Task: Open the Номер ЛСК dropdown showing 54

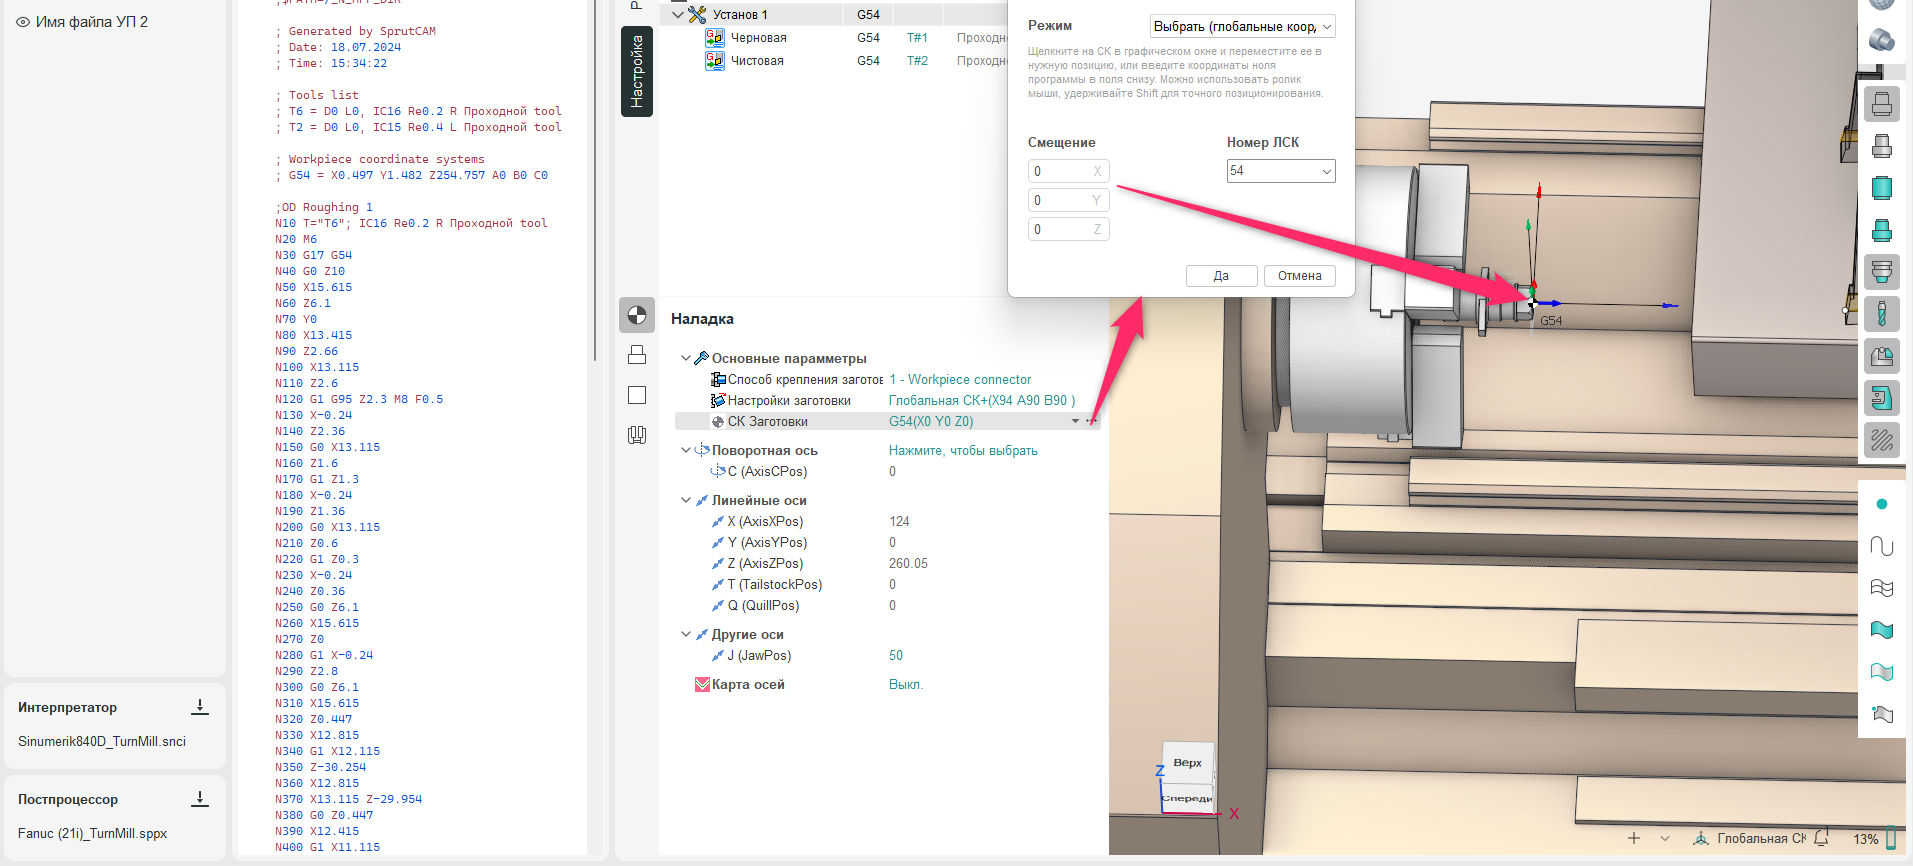Action: coord(1280,171)
